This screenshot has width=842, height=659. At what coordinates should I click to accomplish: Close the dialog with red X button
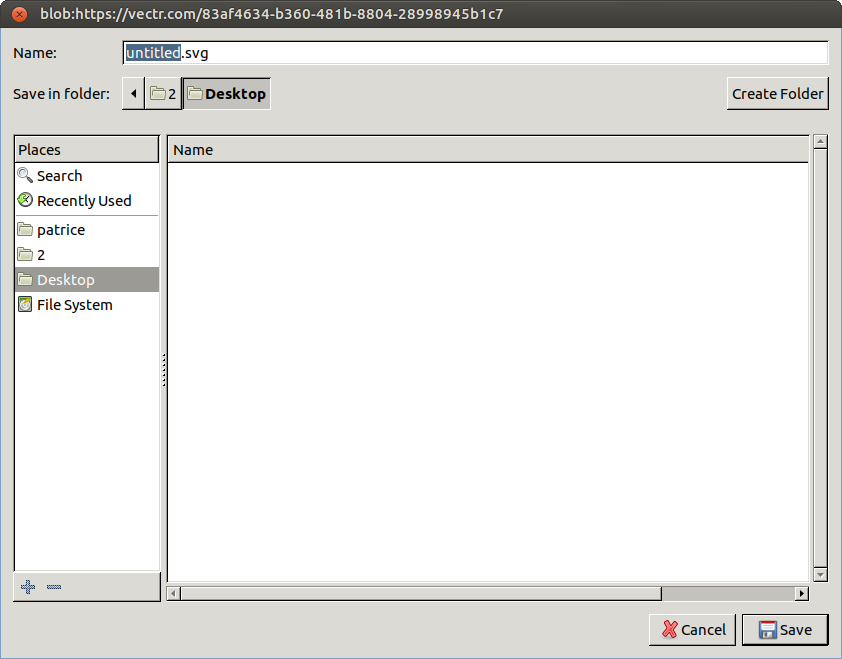pos(19,14)
